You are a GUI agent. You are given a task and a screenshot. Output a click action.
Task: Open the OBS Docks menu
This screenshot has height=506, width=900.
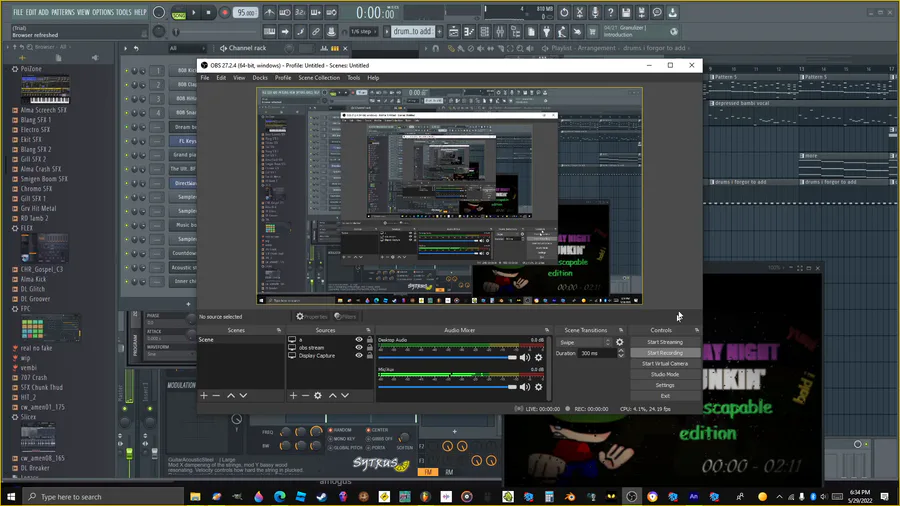tap(260, 77)
